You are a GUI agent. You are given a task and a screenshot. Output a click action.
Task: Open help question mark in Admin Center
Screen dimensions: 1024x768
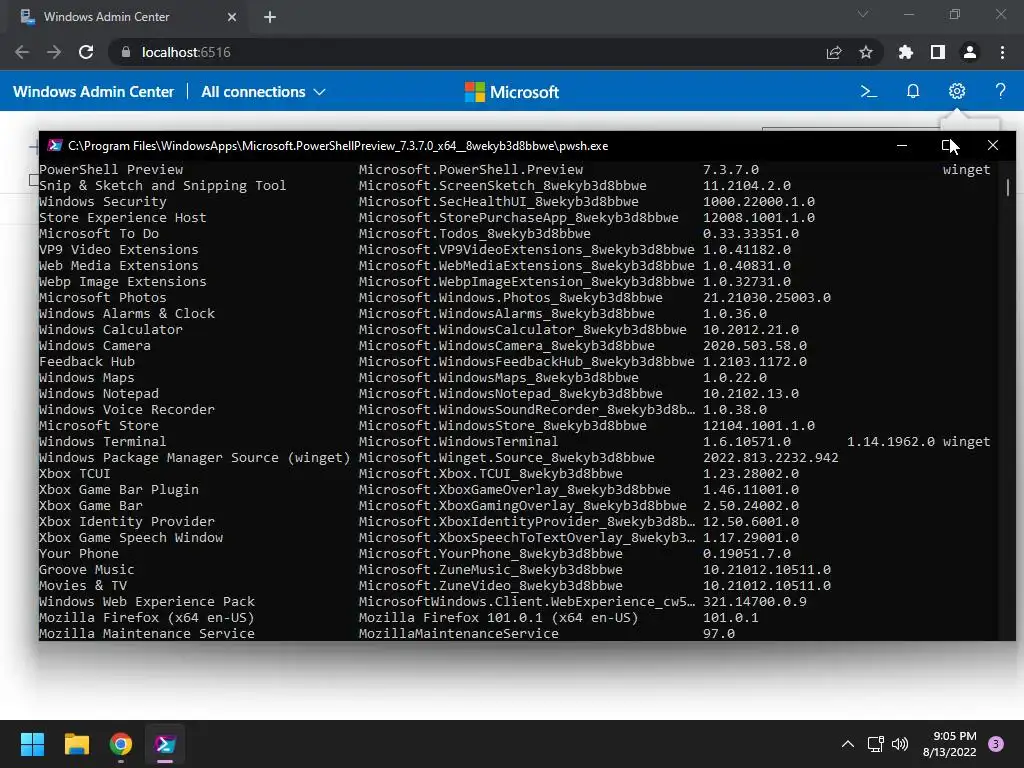[1000, 91]
